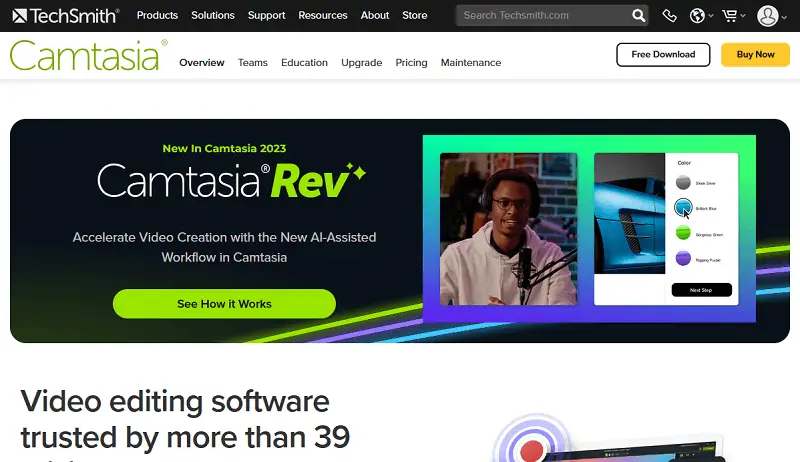The image size is (800, 462).
Task: Click the user account avatar icon
Action: (x=767, y=16)
